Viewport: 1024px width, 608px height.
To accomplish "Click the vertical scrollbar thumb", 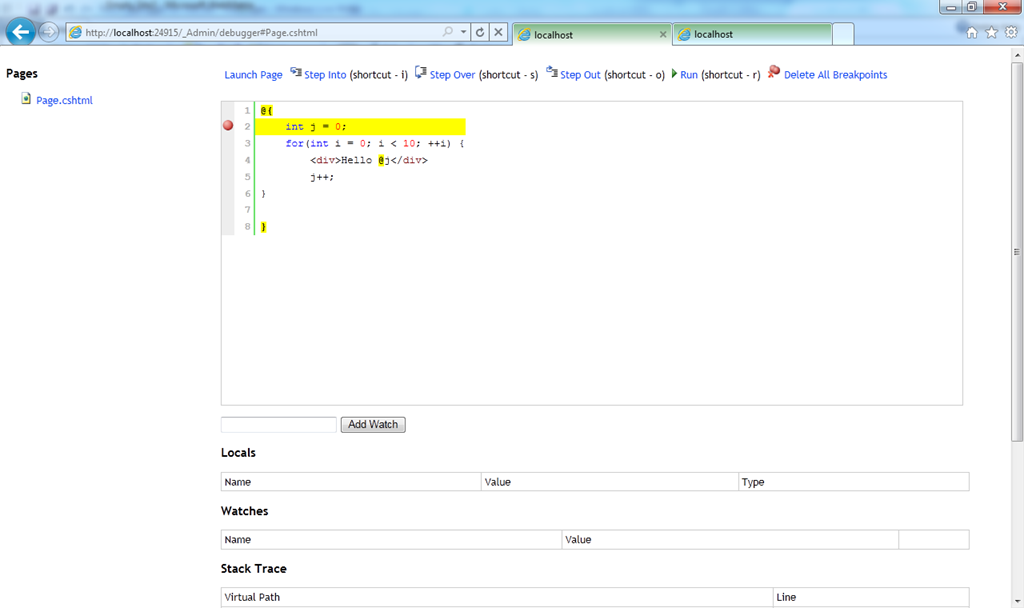I will coord(1017,252).
